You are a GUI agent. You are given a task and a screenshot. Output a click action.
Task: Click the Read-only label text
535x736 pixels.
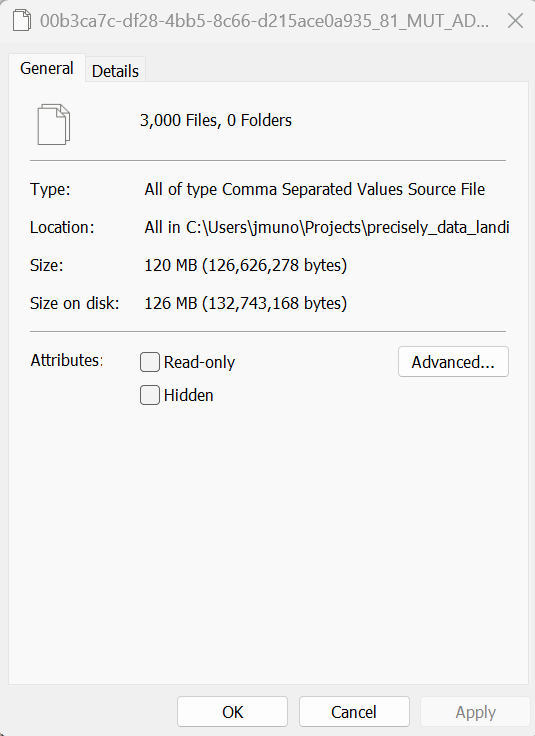tap(199, 362)
